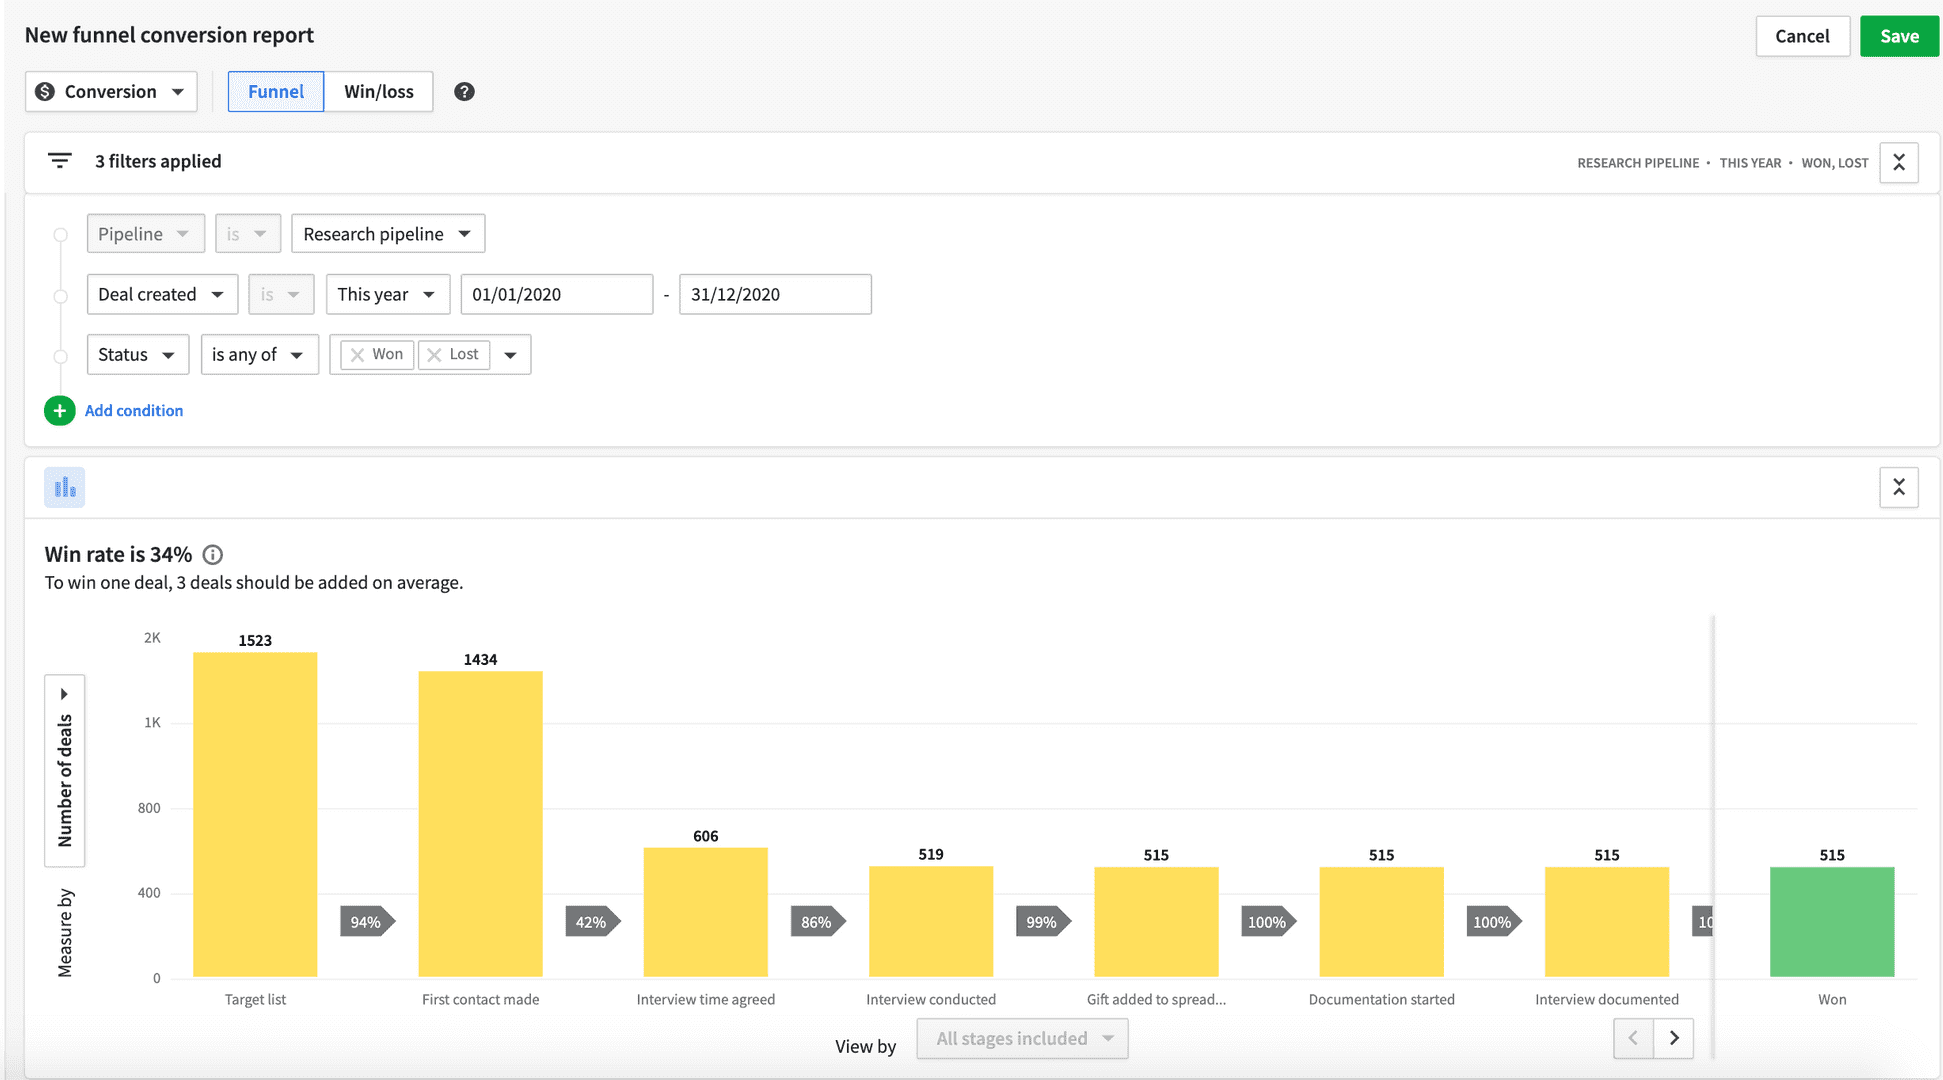Expand the status values dropdown arrow
1943x1080 pixels.
pyautogui.click(x=511, y=355)
